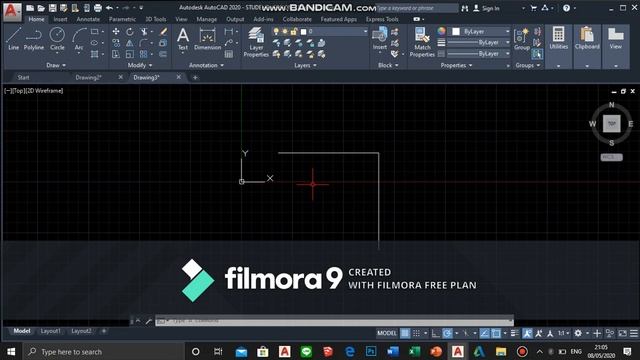This screenshot has width=640, height=360.
Task: Select the Fillet tool in Modify
Action: click(x=144, y=42)
